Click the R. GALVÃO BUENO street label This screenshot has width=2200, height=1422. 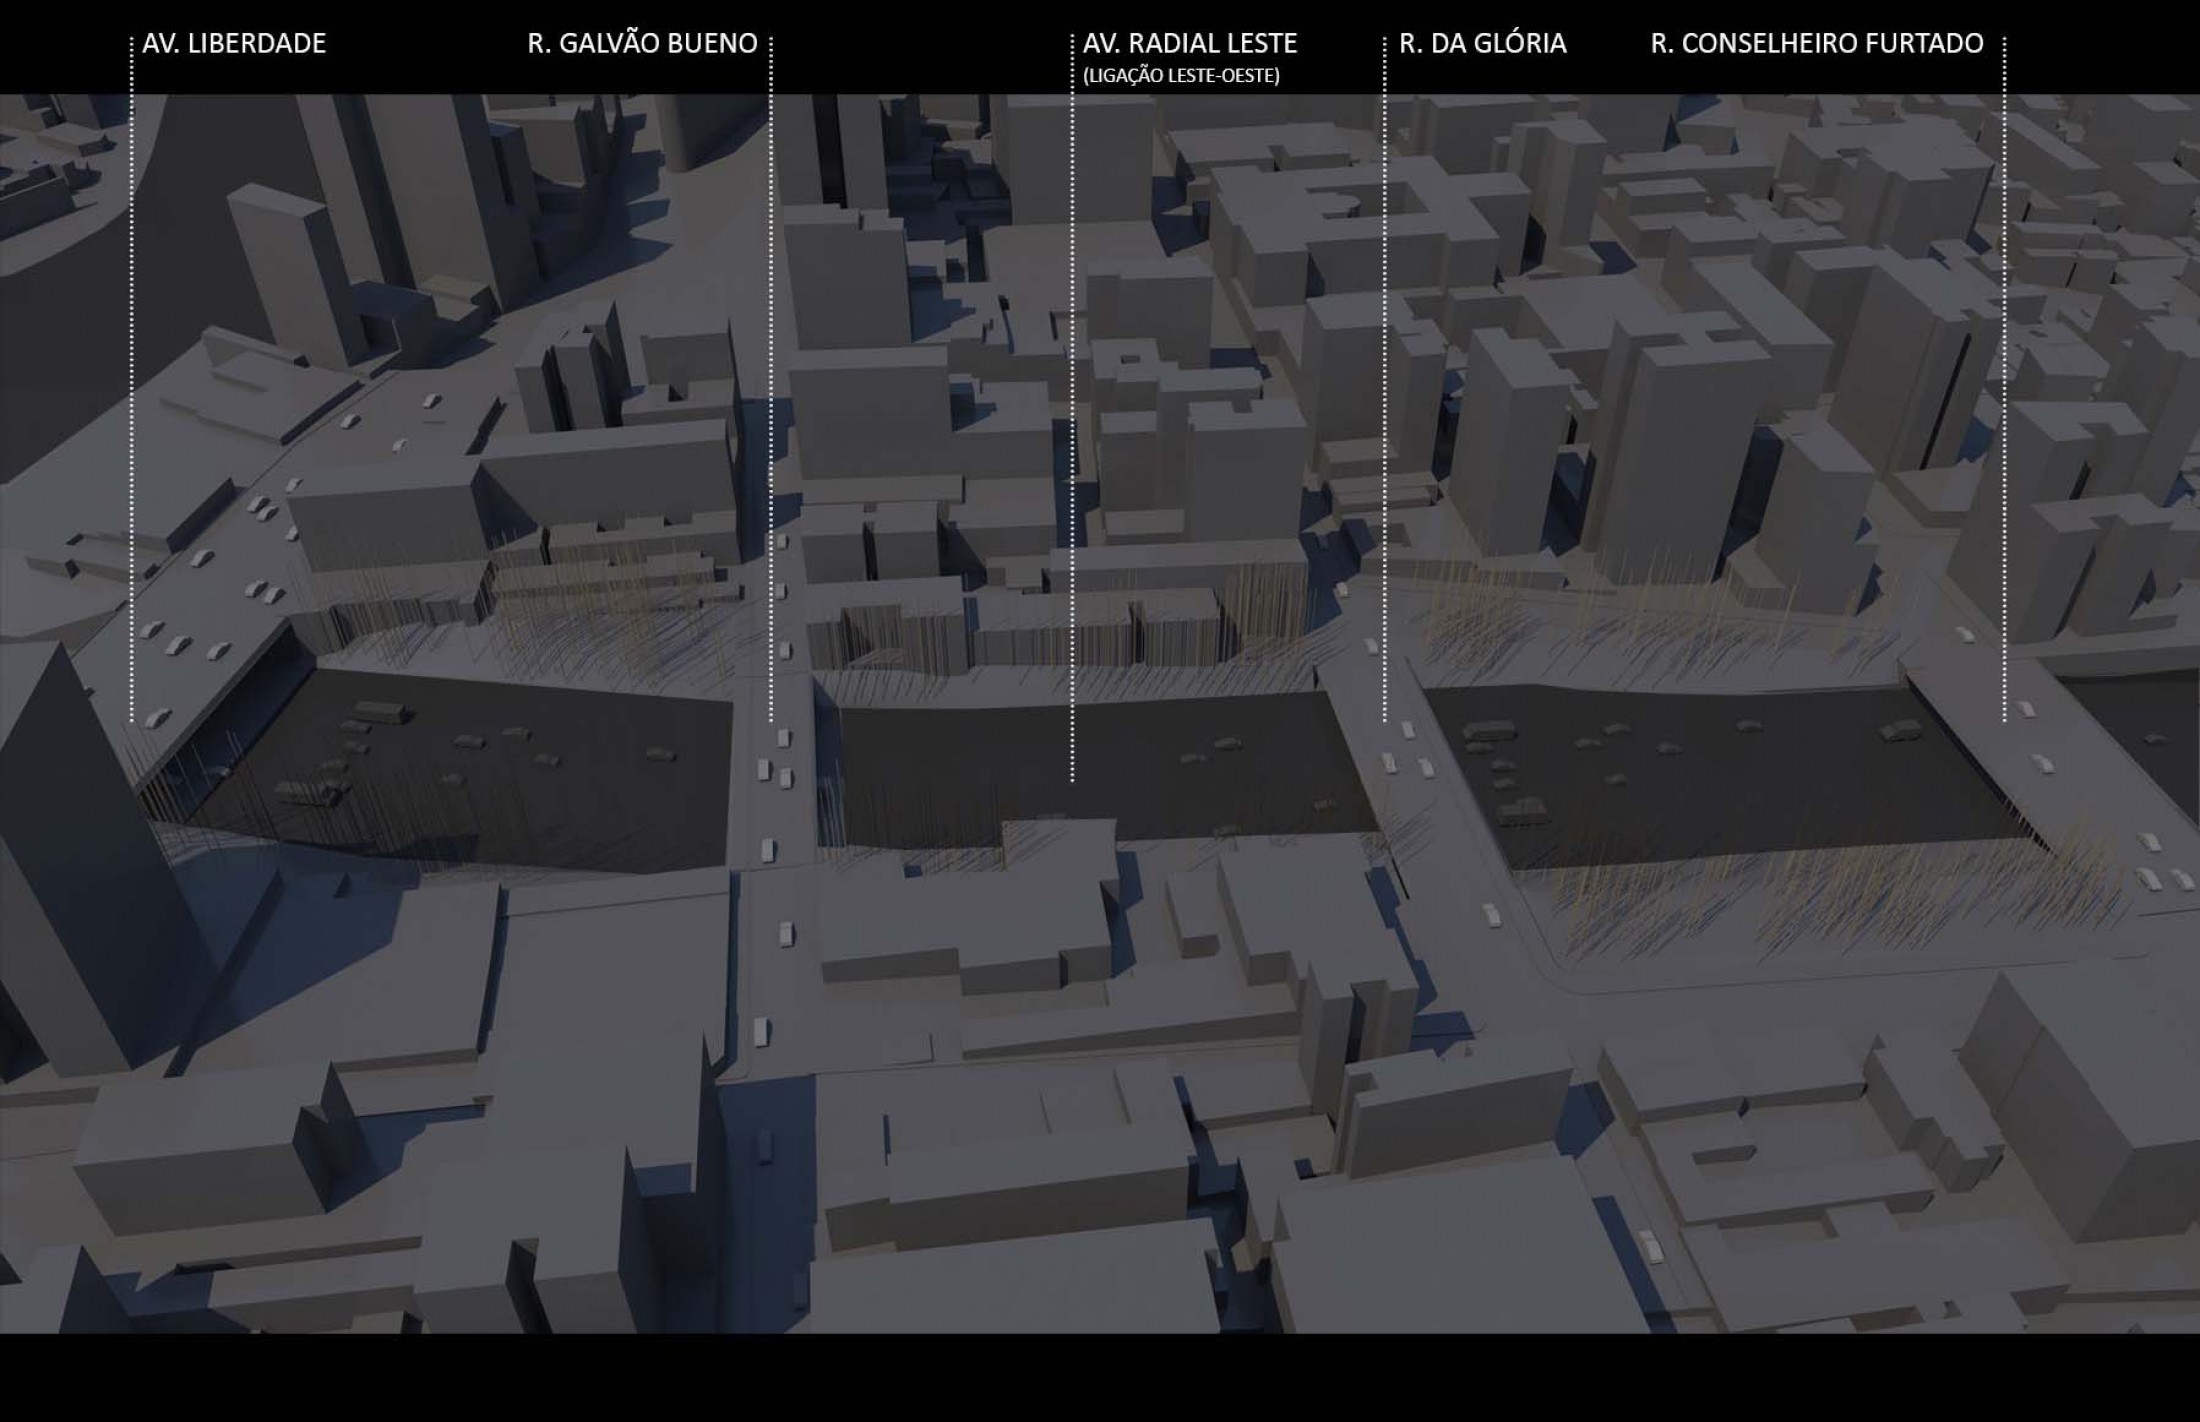click(642, 44)
